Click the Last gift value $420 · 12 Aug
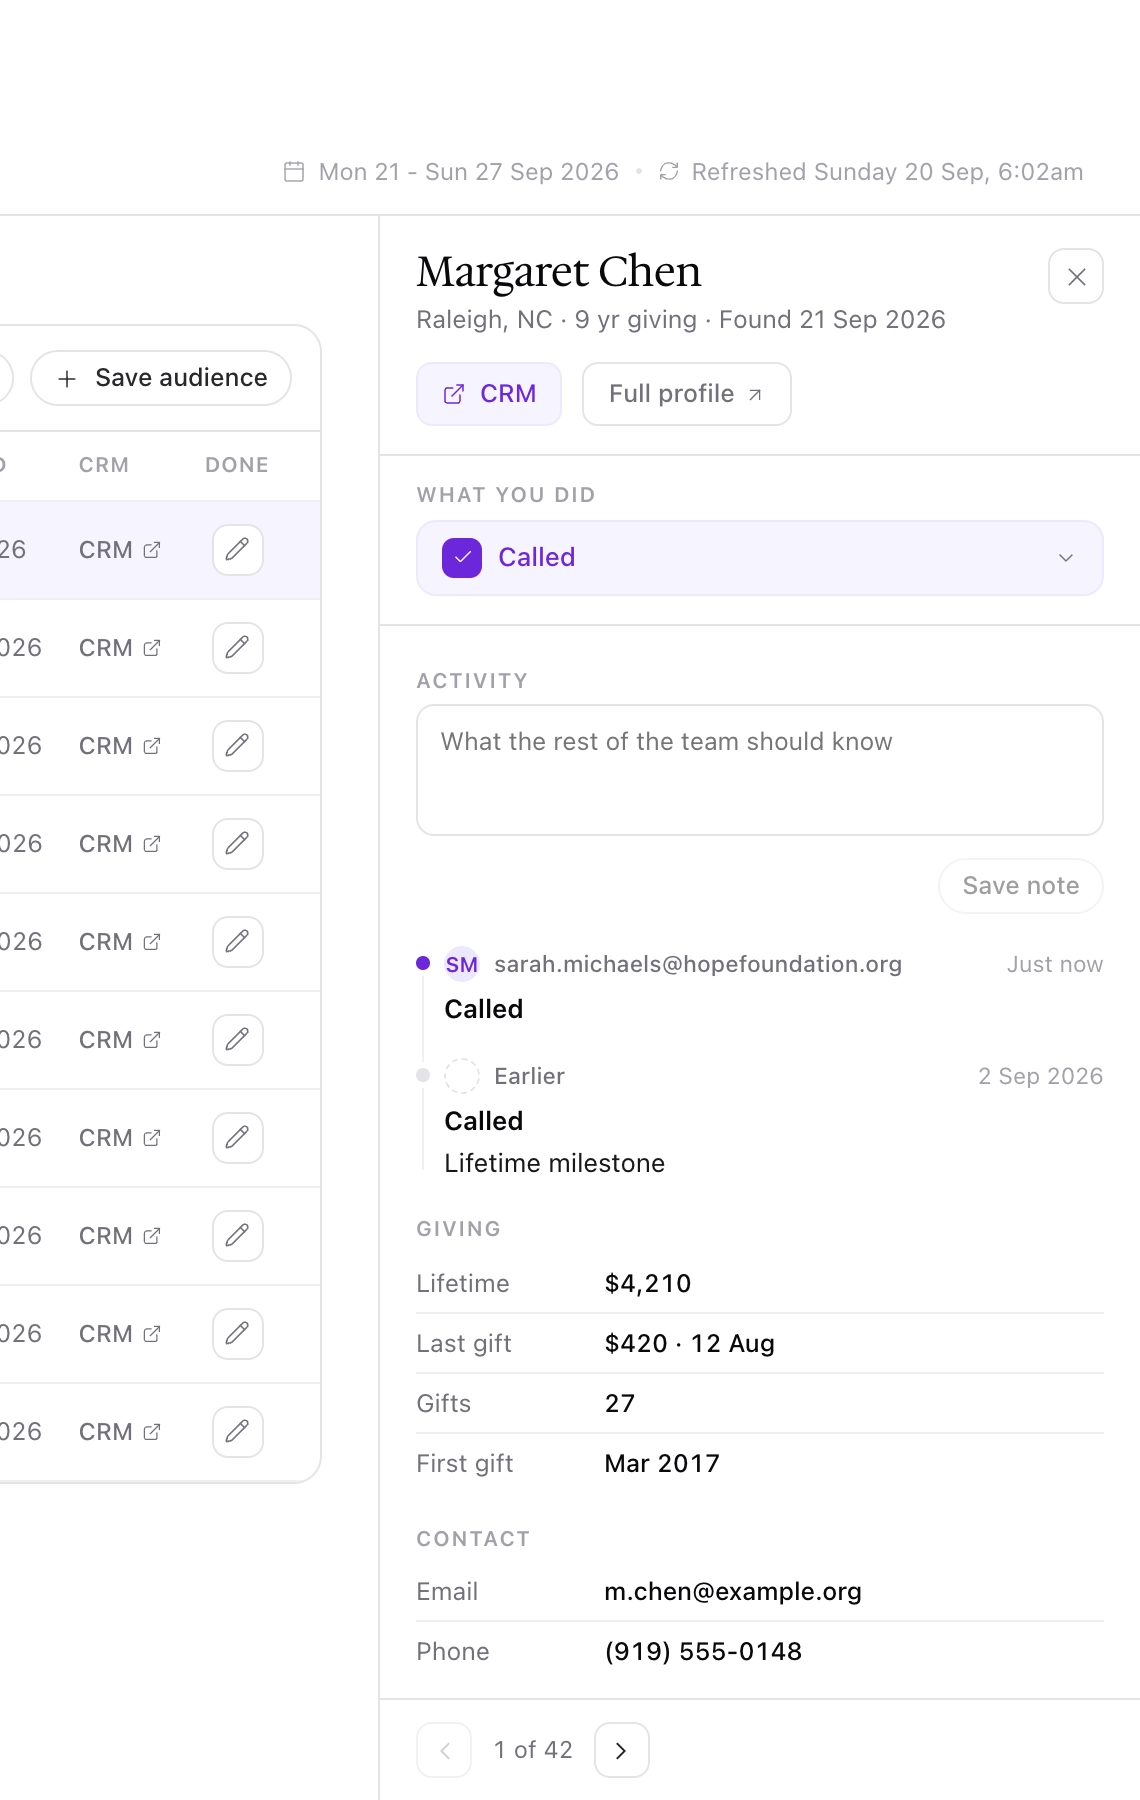 (690, 1343)
